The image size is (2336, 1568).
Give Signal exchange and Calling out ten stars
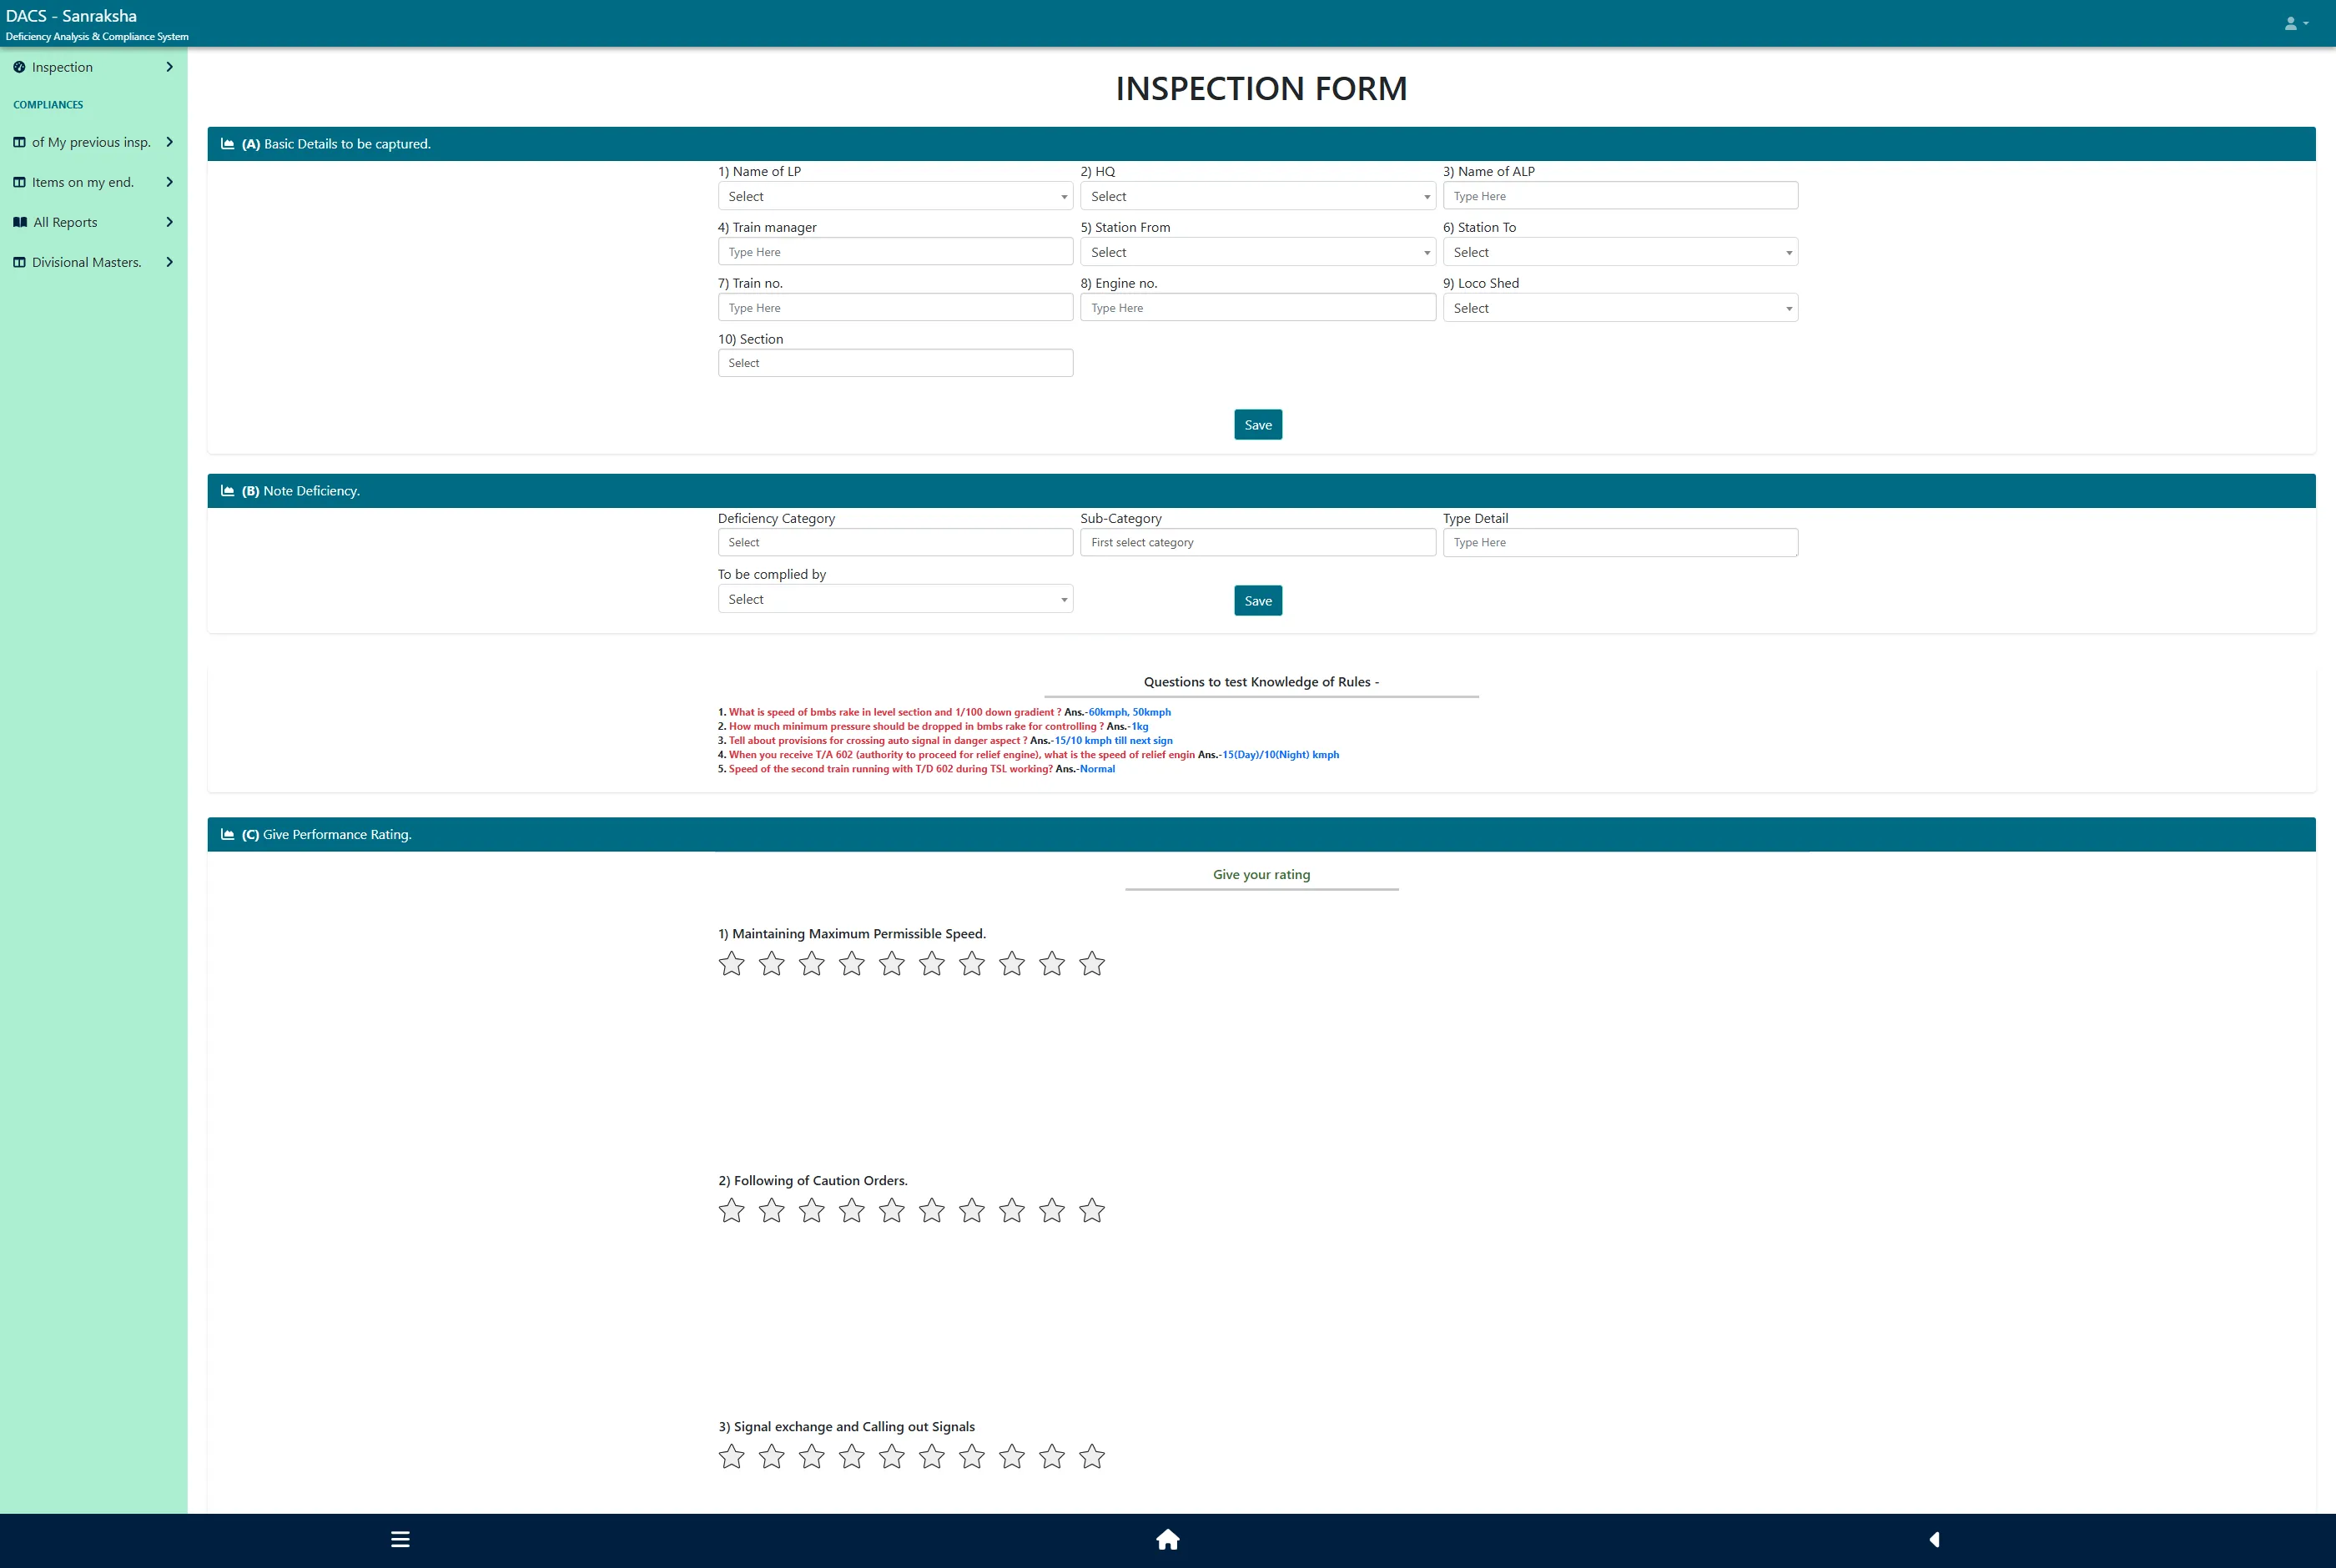tap(1092, 1456)
